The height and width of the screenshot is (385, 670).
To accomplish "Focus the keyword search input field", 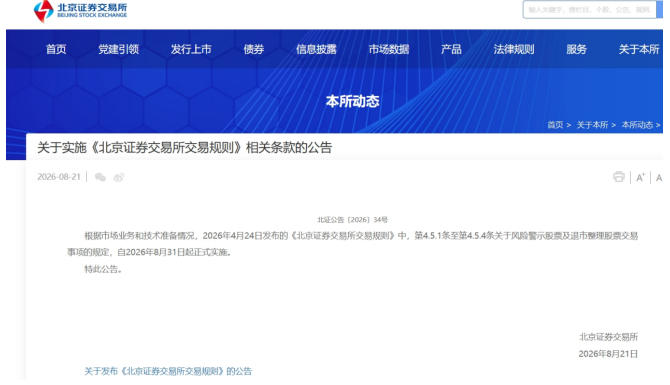I will click(589, 9).
